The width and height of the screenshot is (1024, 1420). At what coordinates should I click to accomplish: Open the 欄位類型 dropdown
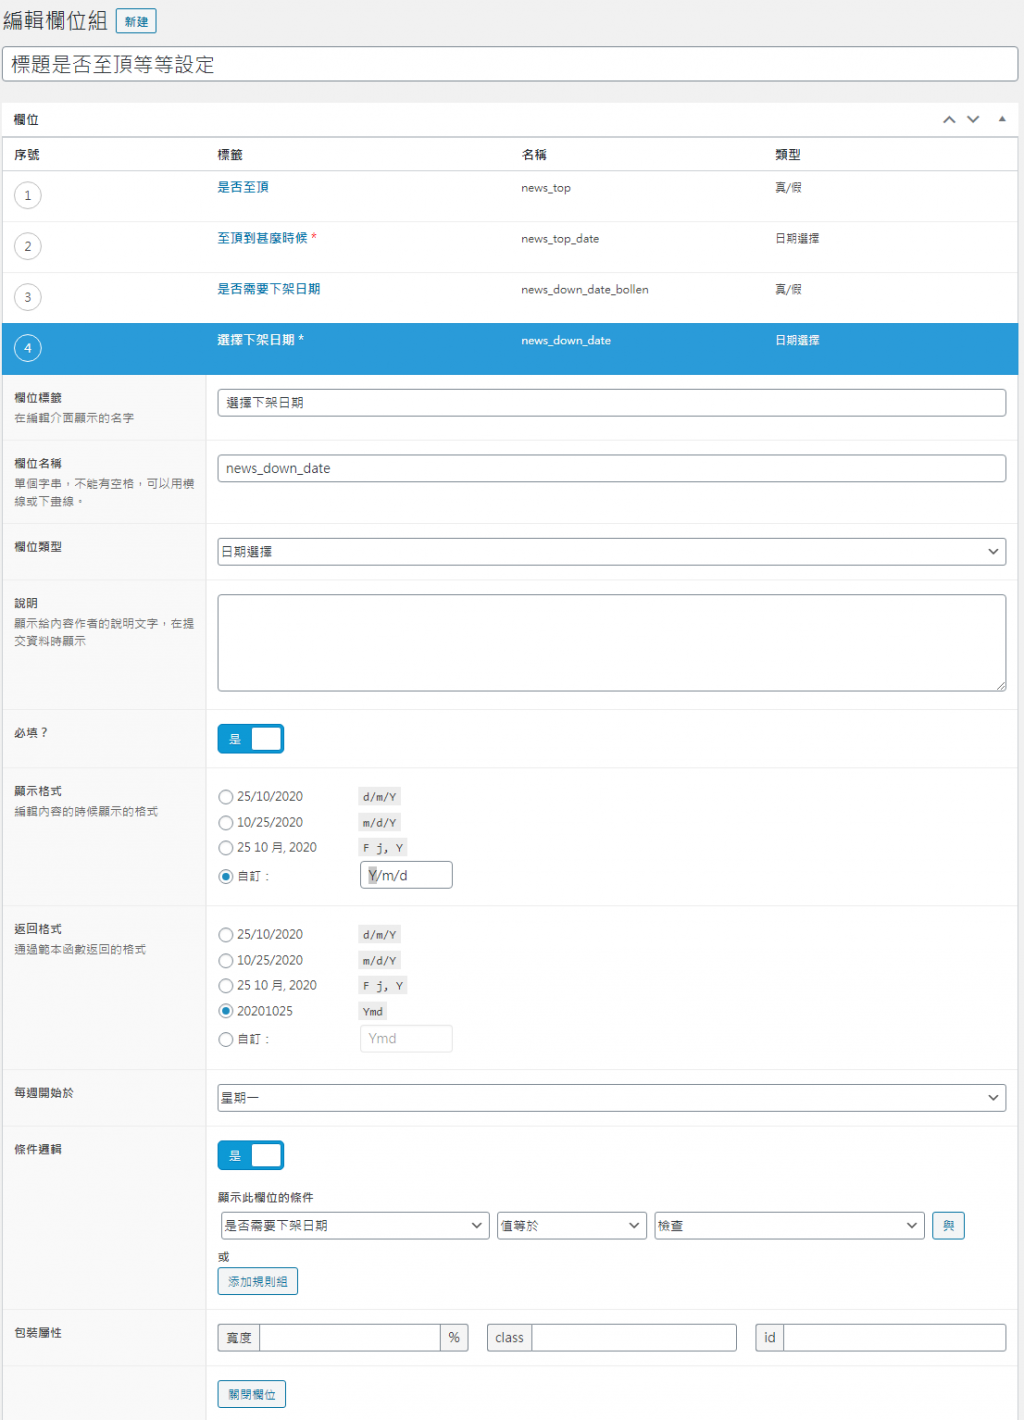pos(611,552)
